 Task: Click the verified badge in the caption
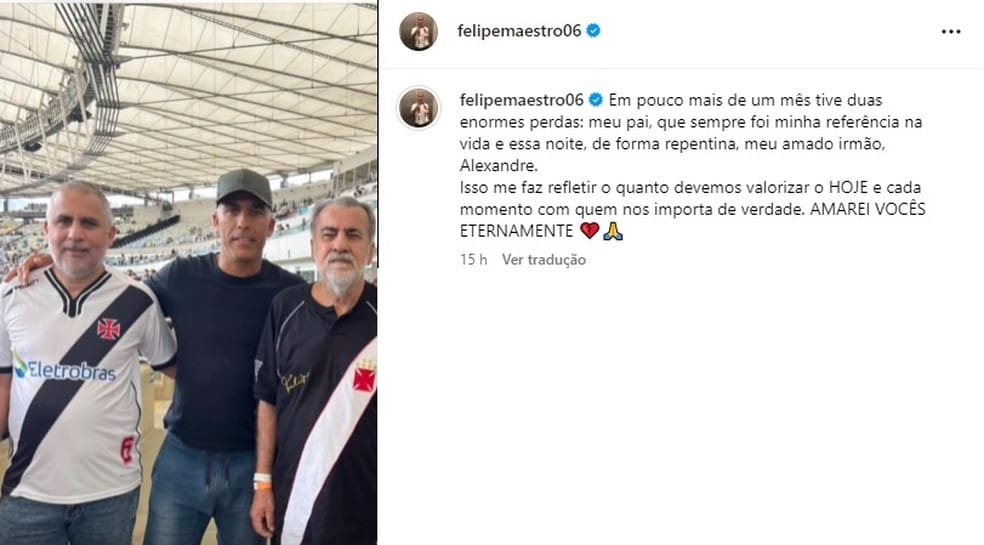click(596, 100)
